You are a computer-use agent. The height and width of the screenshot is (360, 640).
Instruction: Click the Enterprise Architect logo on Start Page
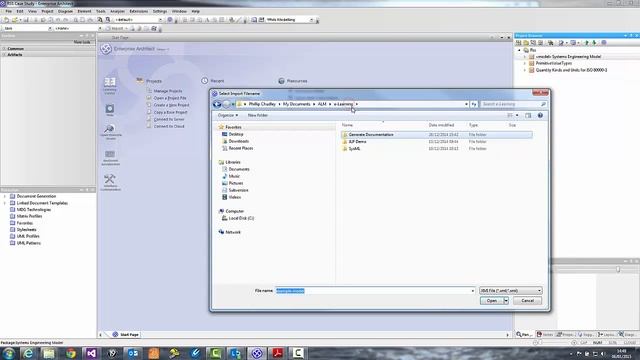click(x=106, y=49)
